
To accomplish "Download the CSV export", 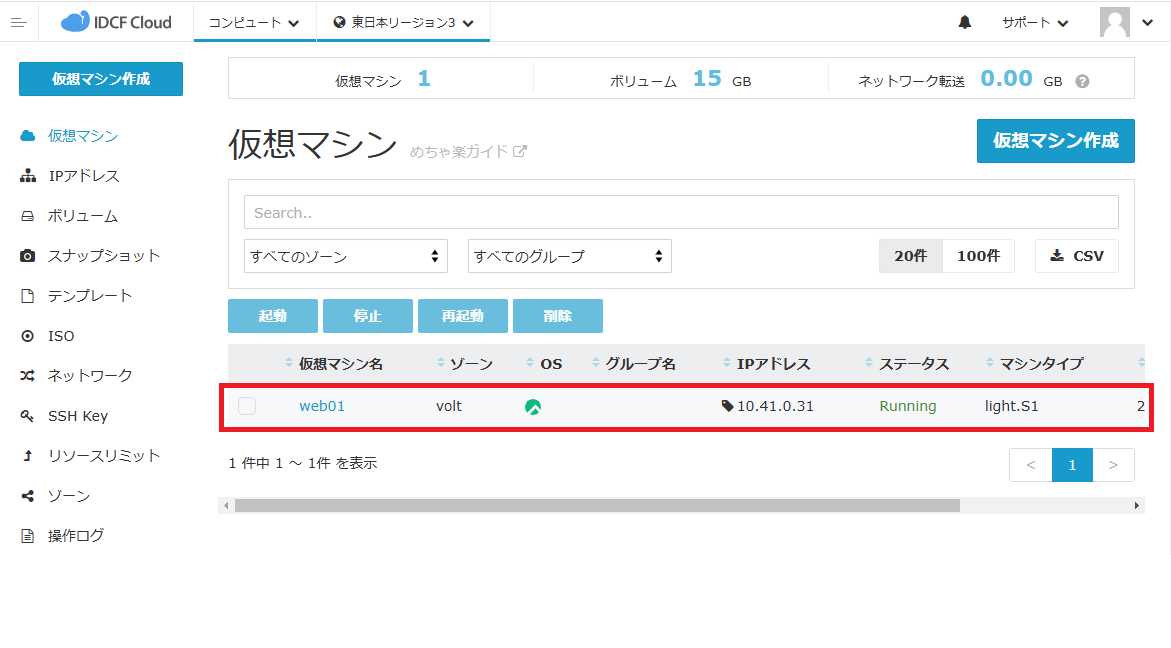I will [x=1077, y=256].
